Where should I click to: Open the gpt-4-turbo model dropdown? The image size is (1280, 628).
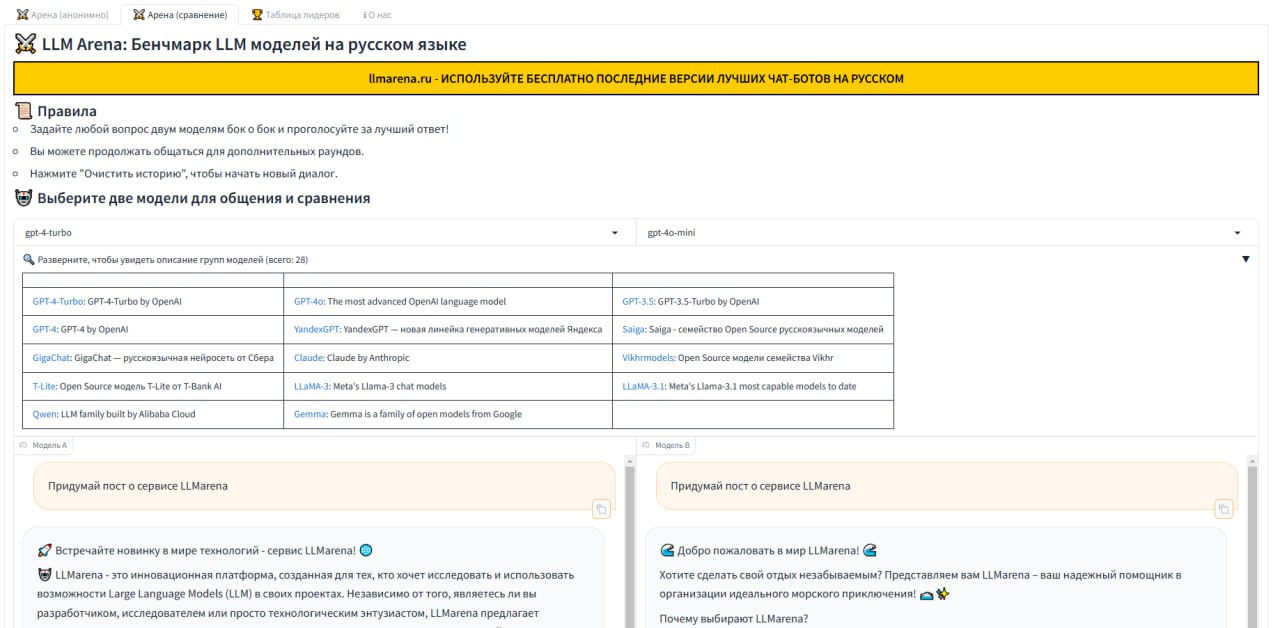(x=324, y=232)
